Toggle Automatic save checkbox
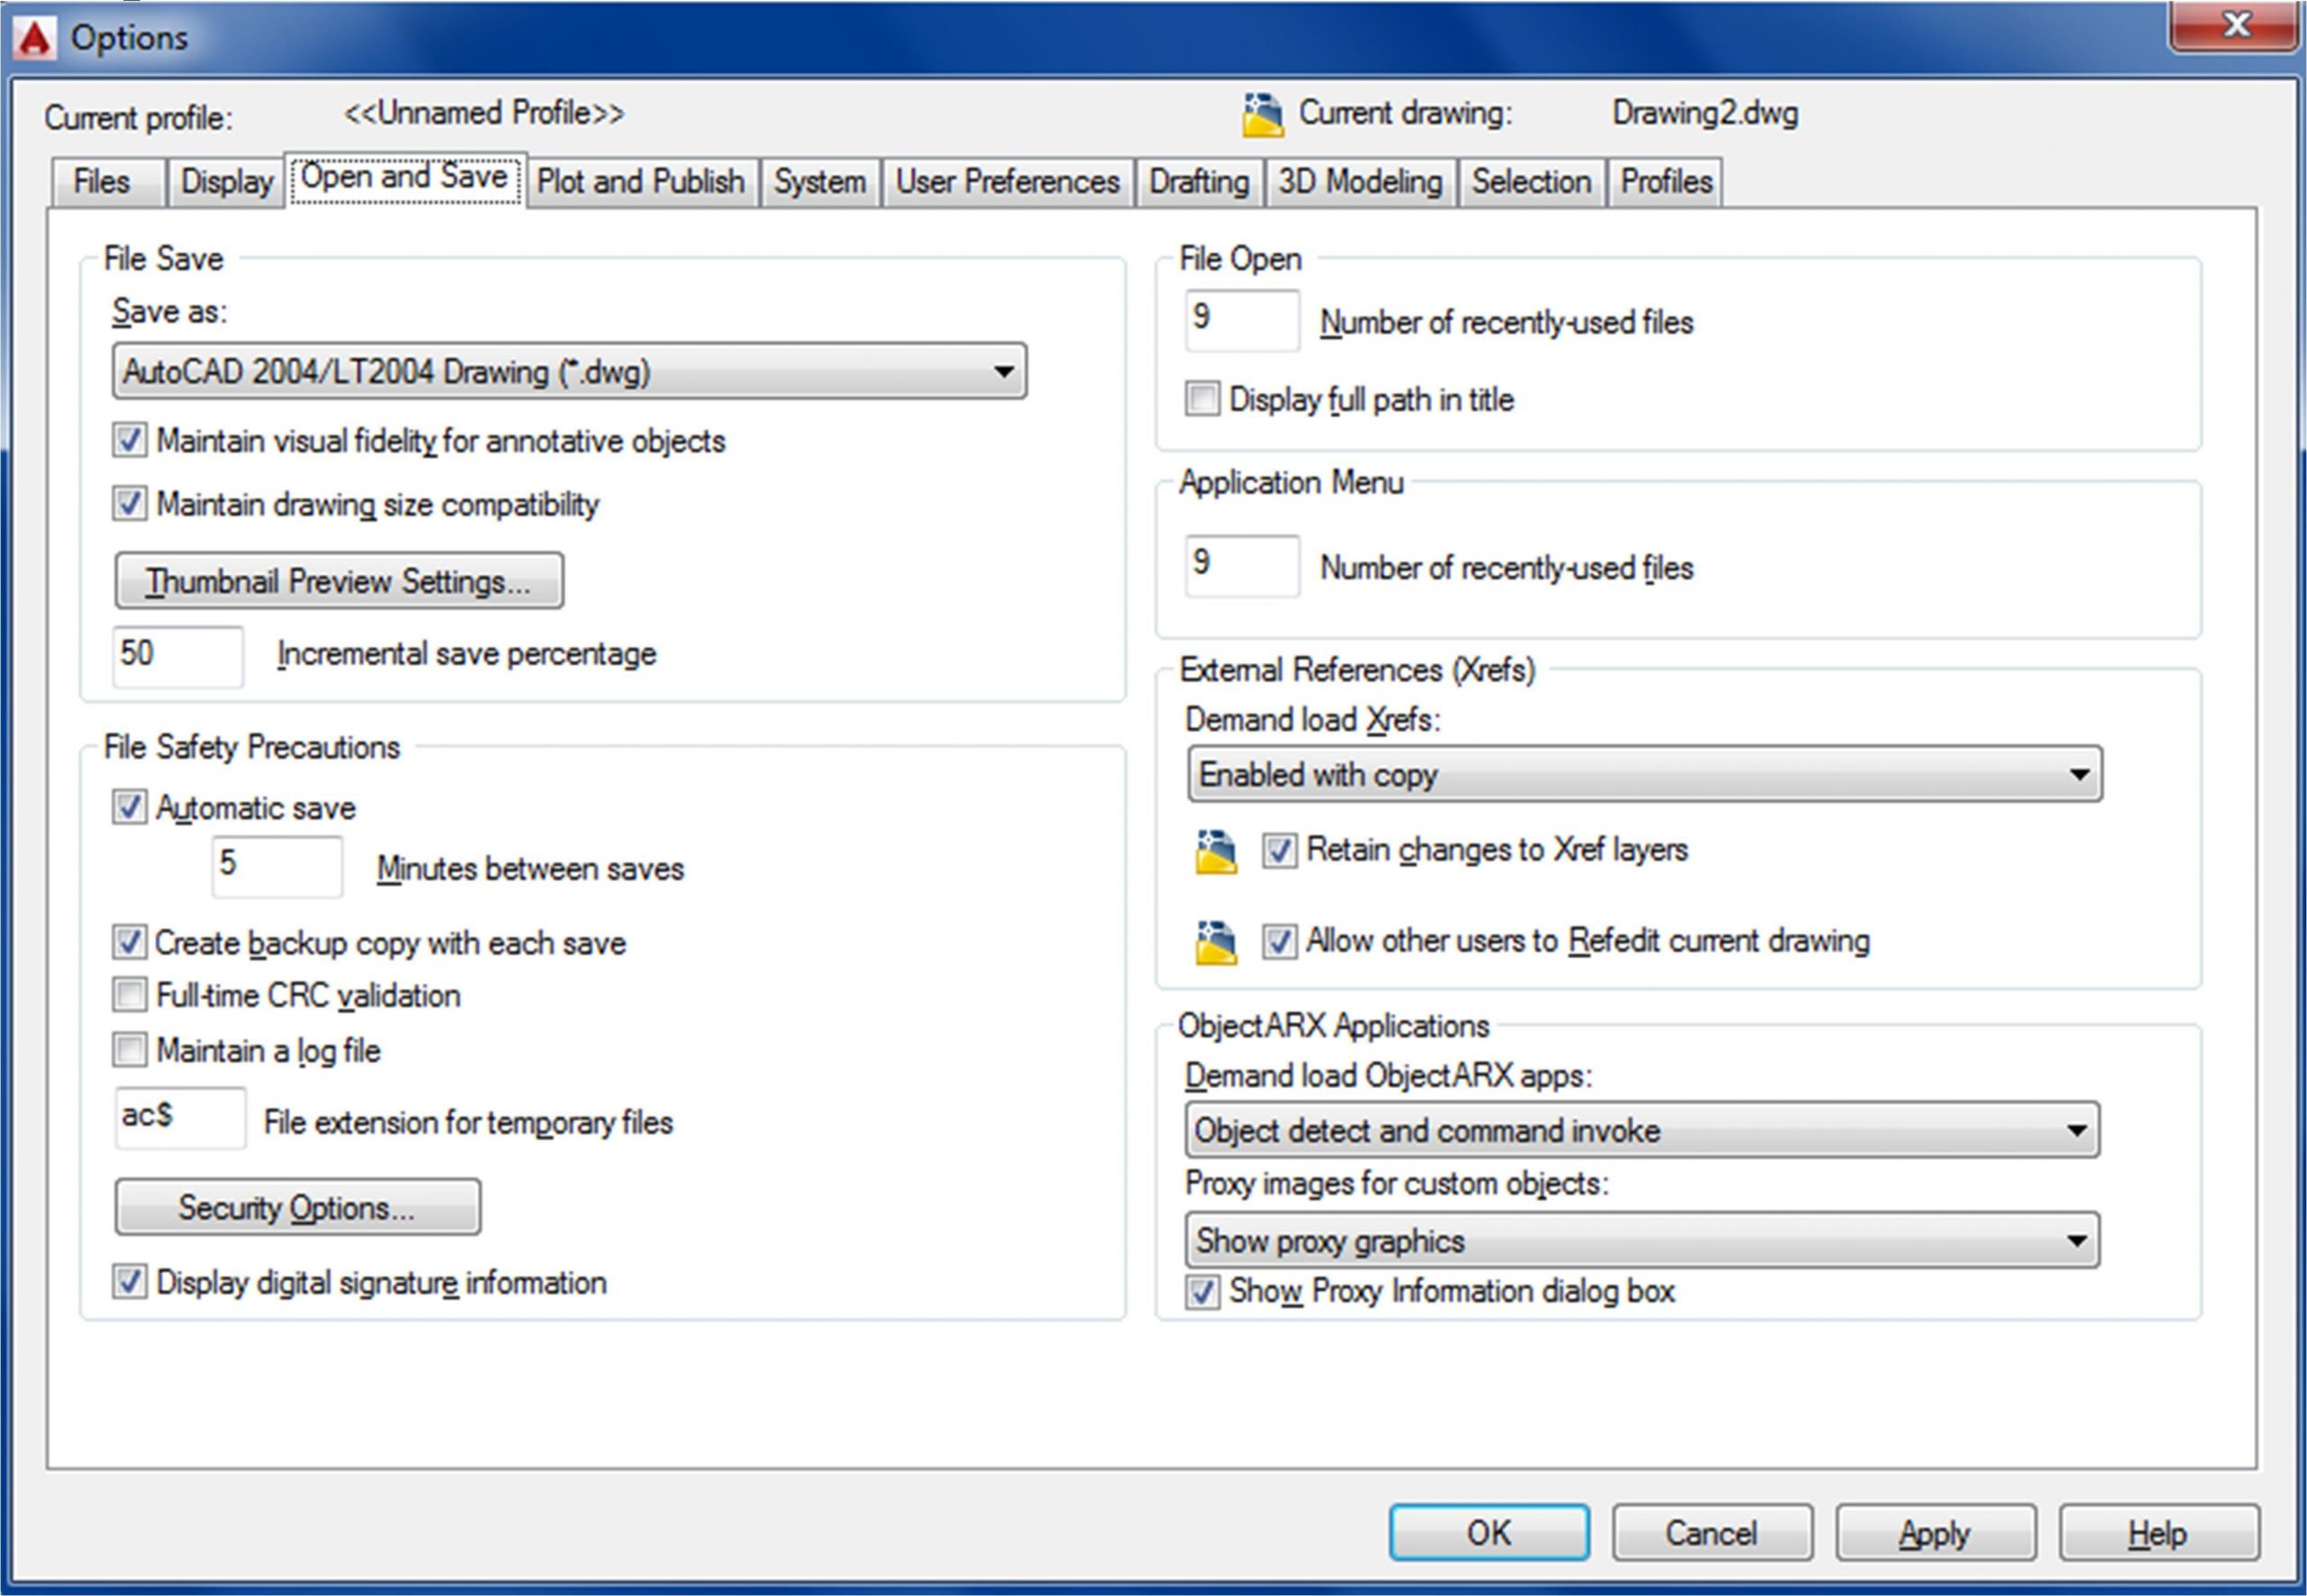Image resolution: width=2307 pixels, height=1596 pixels. coord(129,807)
